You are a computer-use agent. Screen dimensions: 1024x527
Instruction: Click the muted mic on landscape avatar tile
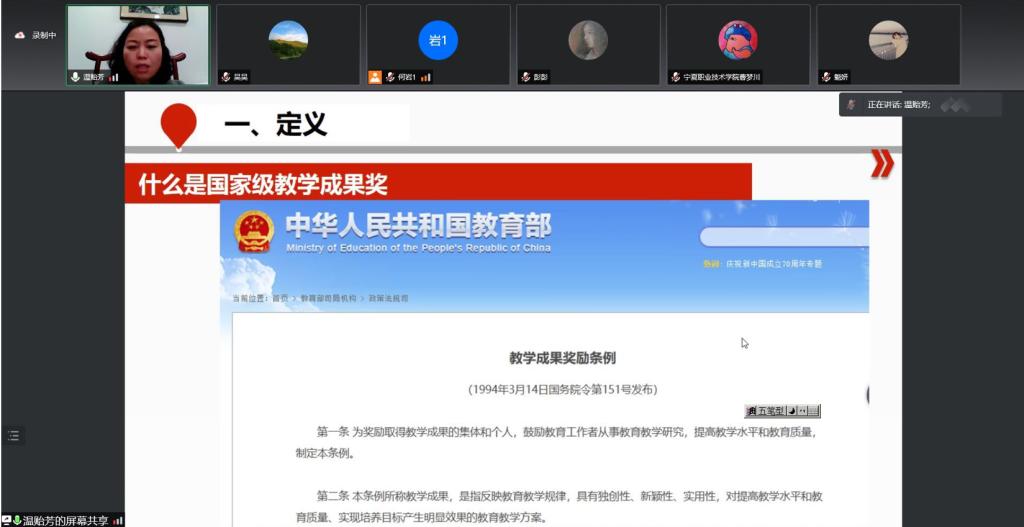226,77
